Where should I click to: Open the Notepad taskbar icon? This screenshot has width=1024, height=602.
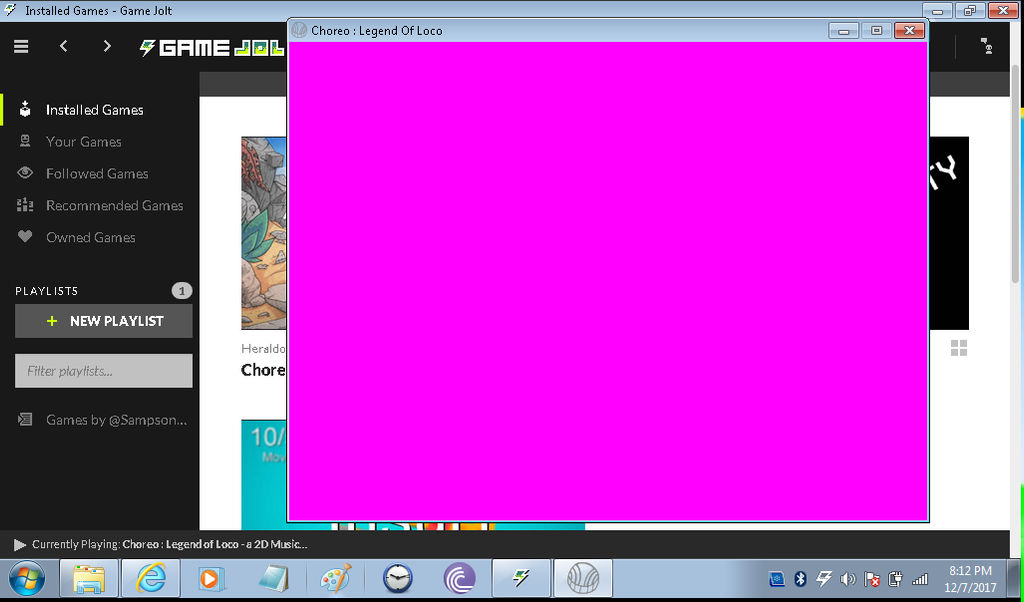pos(273,578)
